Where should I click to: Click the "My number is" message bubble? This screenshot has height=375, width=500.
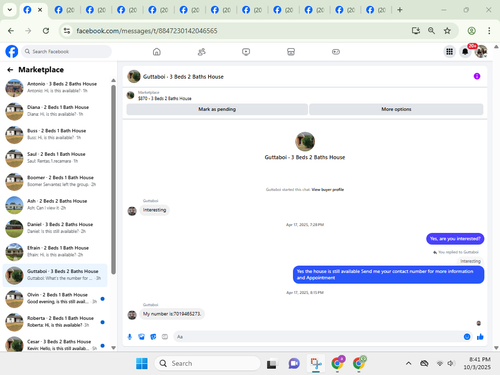pos(172,314)
